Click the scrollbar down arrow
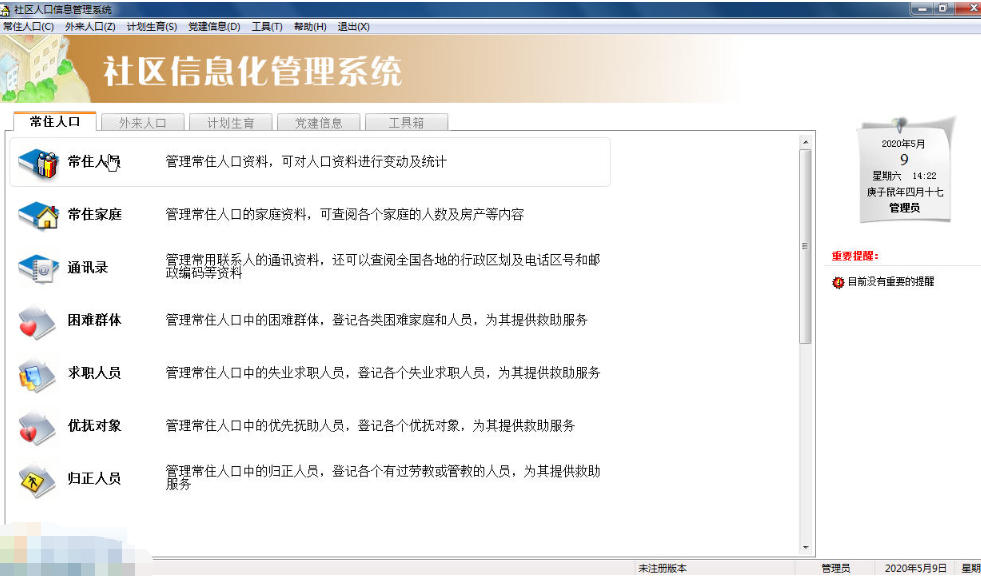Image resolution: width=981 pixels, height=576 pixels. pos(806,547)
